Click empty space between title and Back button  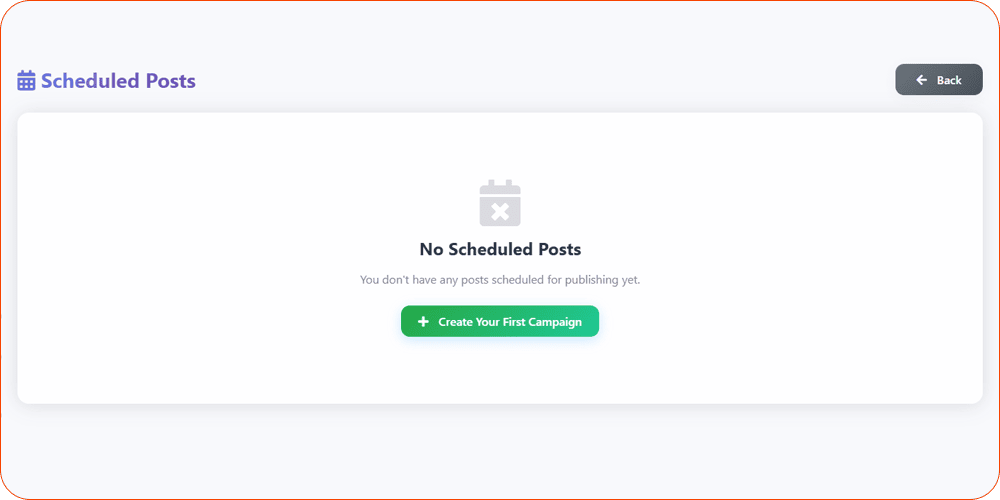(x=550, y=80)
